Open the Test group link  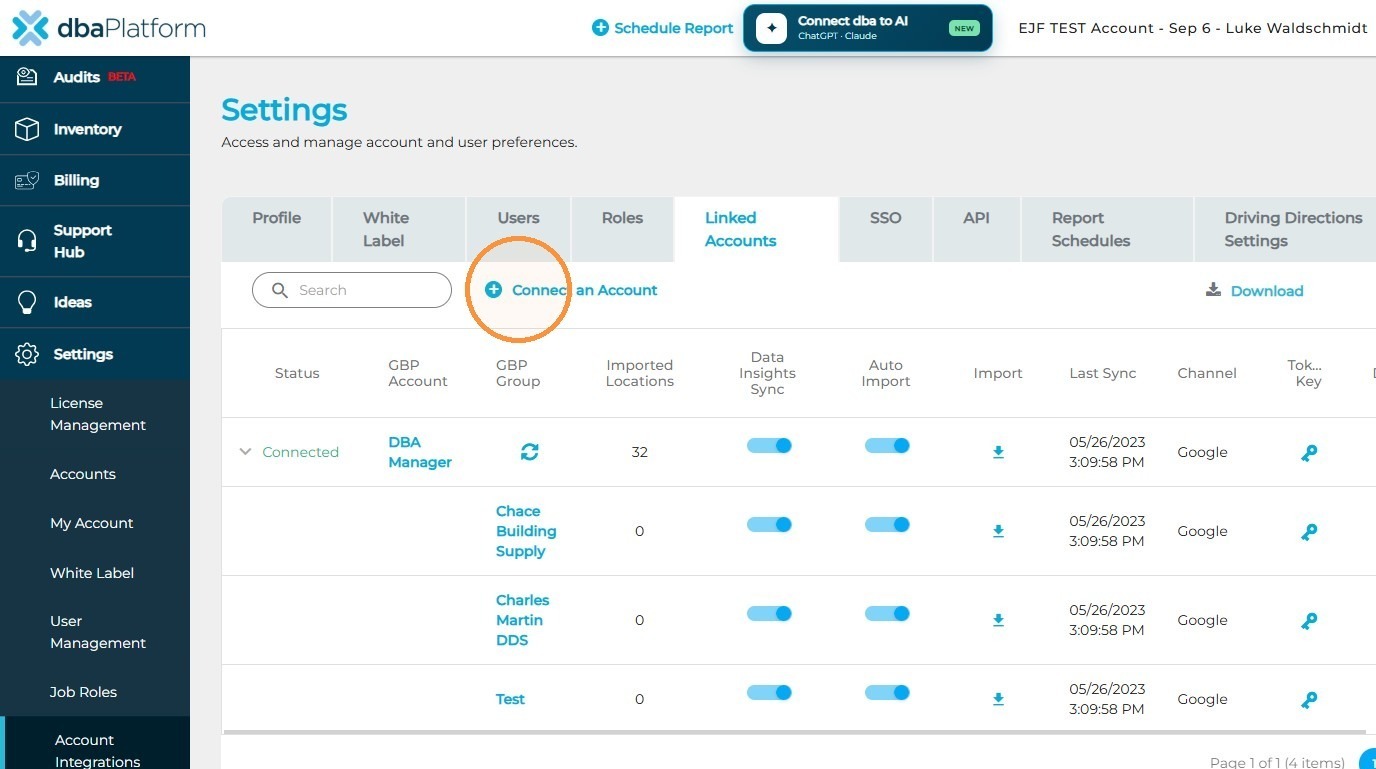(510, 699)
